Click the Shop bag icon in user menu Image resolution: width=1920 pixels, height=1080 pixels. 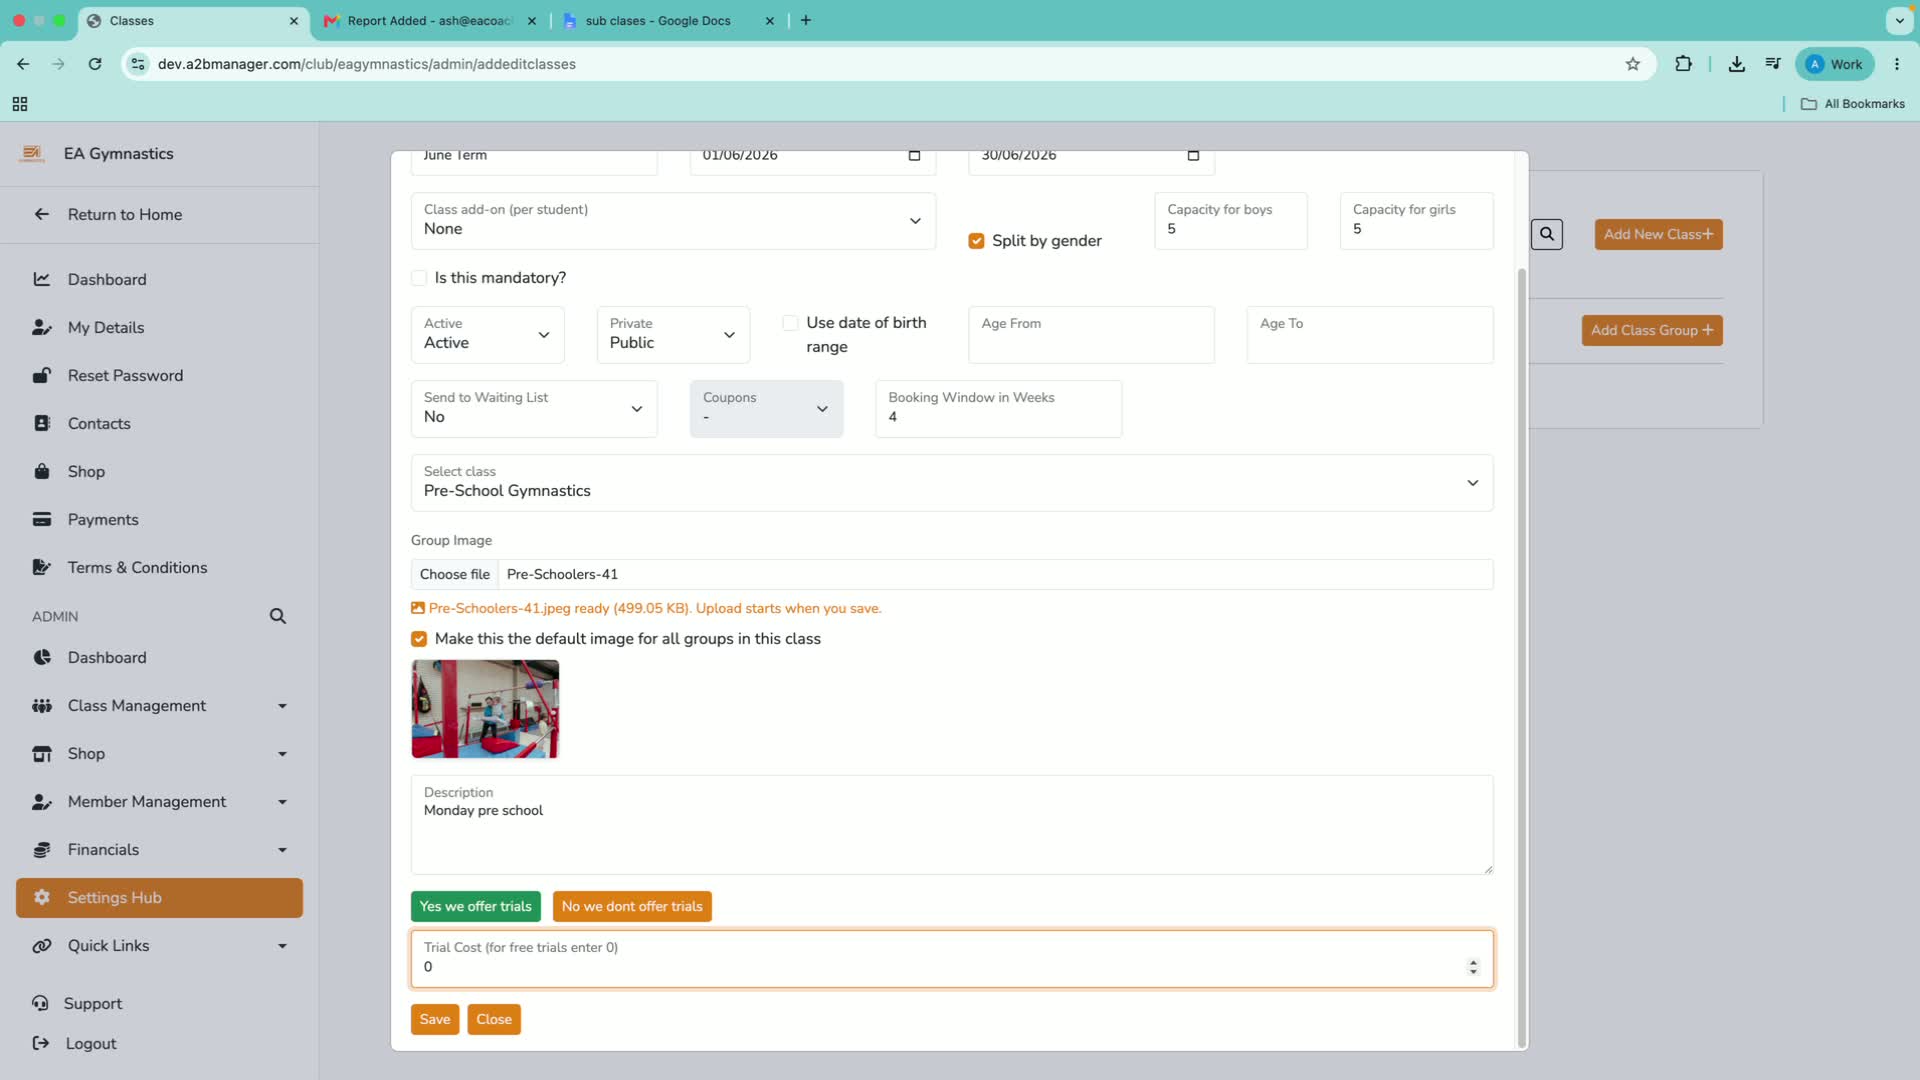pyautogui.click(x=41, y=471)
